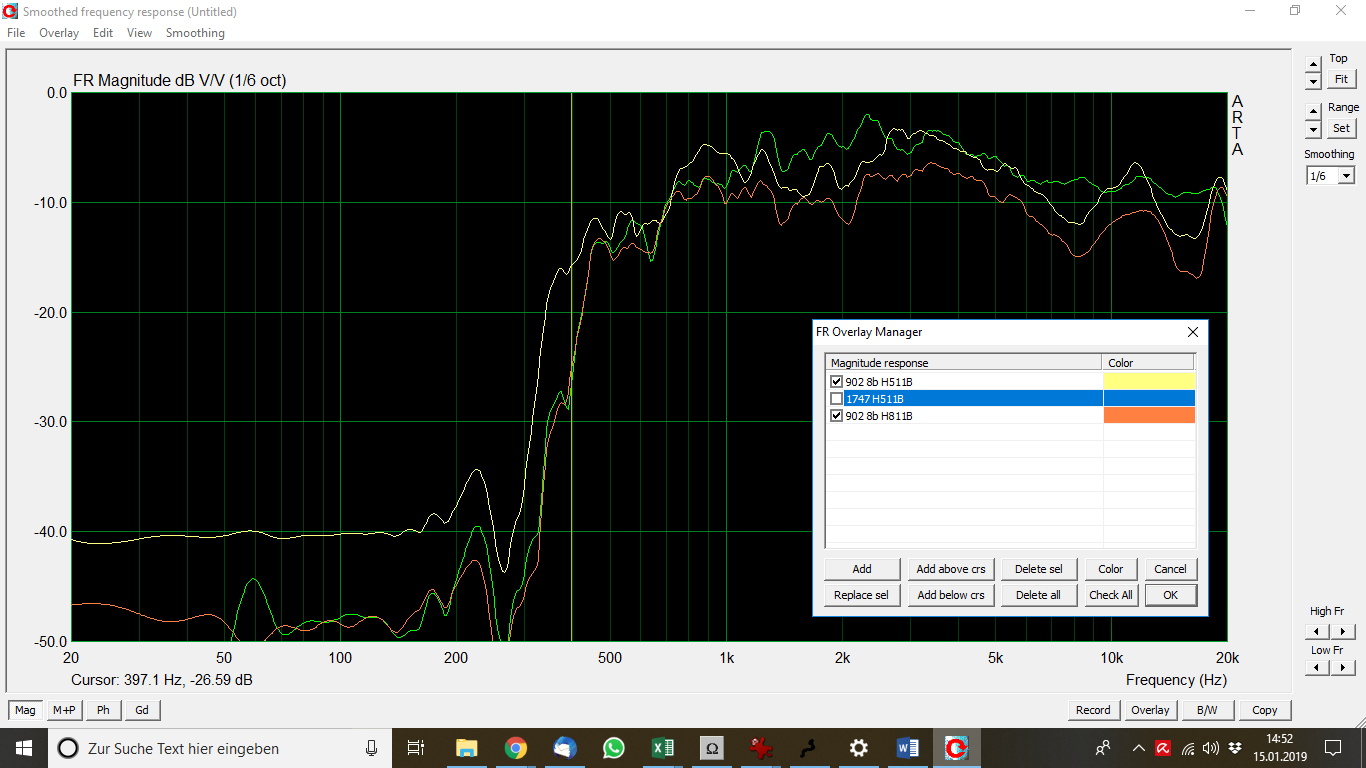Show hidden system tray icons
The height and width of the screenshot is (768, 1366).
tap(1138, 748)
